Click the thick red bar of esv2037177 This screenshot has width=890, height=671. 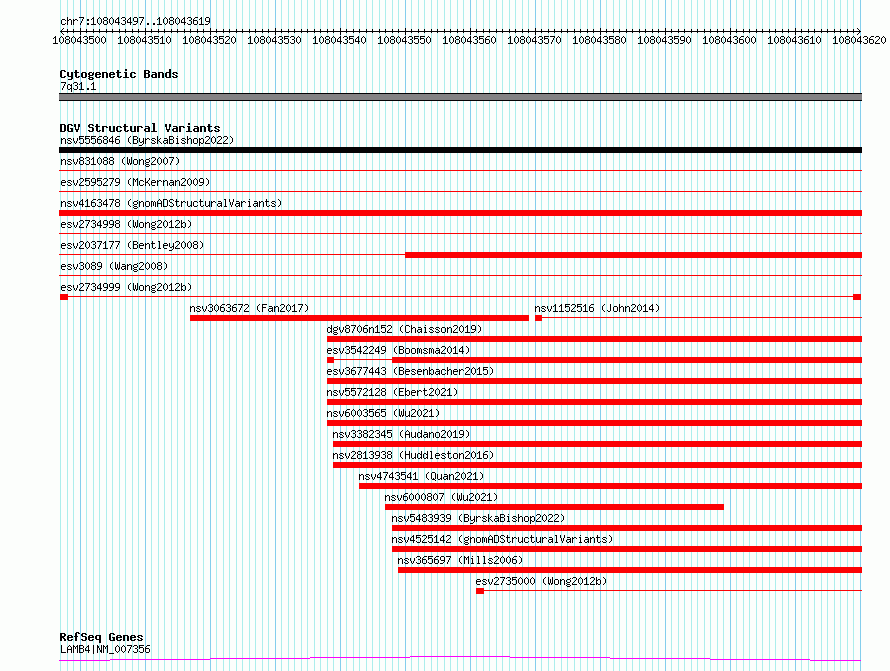pyautogui.click(x=633, y=255)
